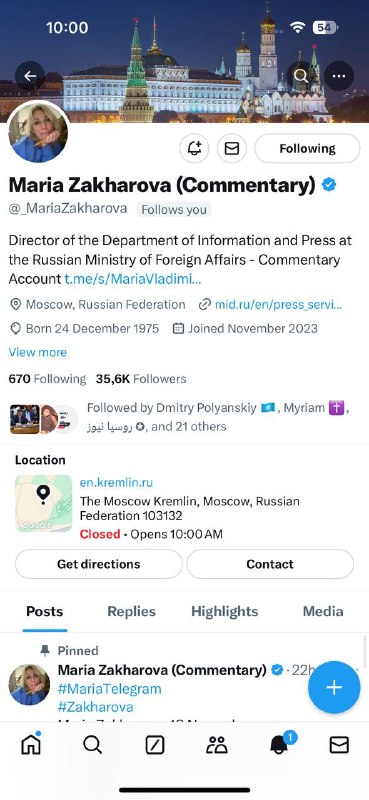Open Notifications bell with badge
The width and height of the screenshot is (369, 800).
(280, 744)
